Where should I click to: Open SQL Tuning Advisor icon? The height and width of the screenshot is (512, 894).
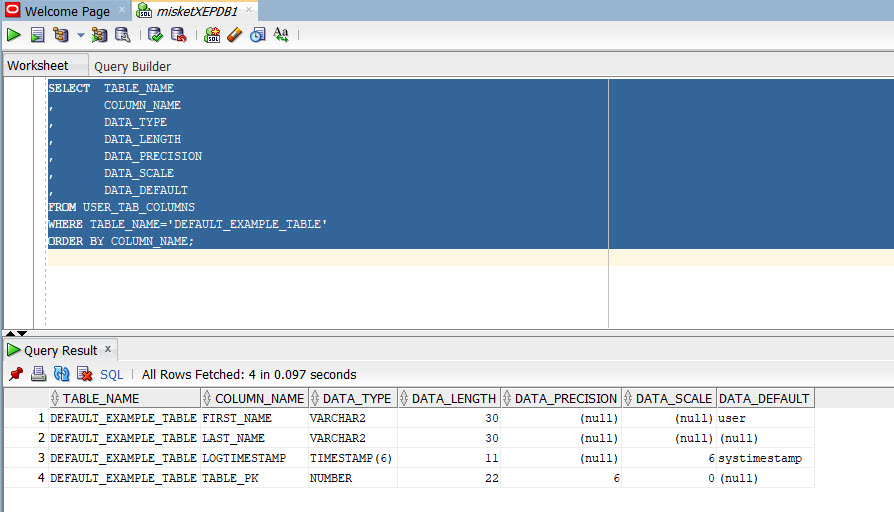point(123,35)
